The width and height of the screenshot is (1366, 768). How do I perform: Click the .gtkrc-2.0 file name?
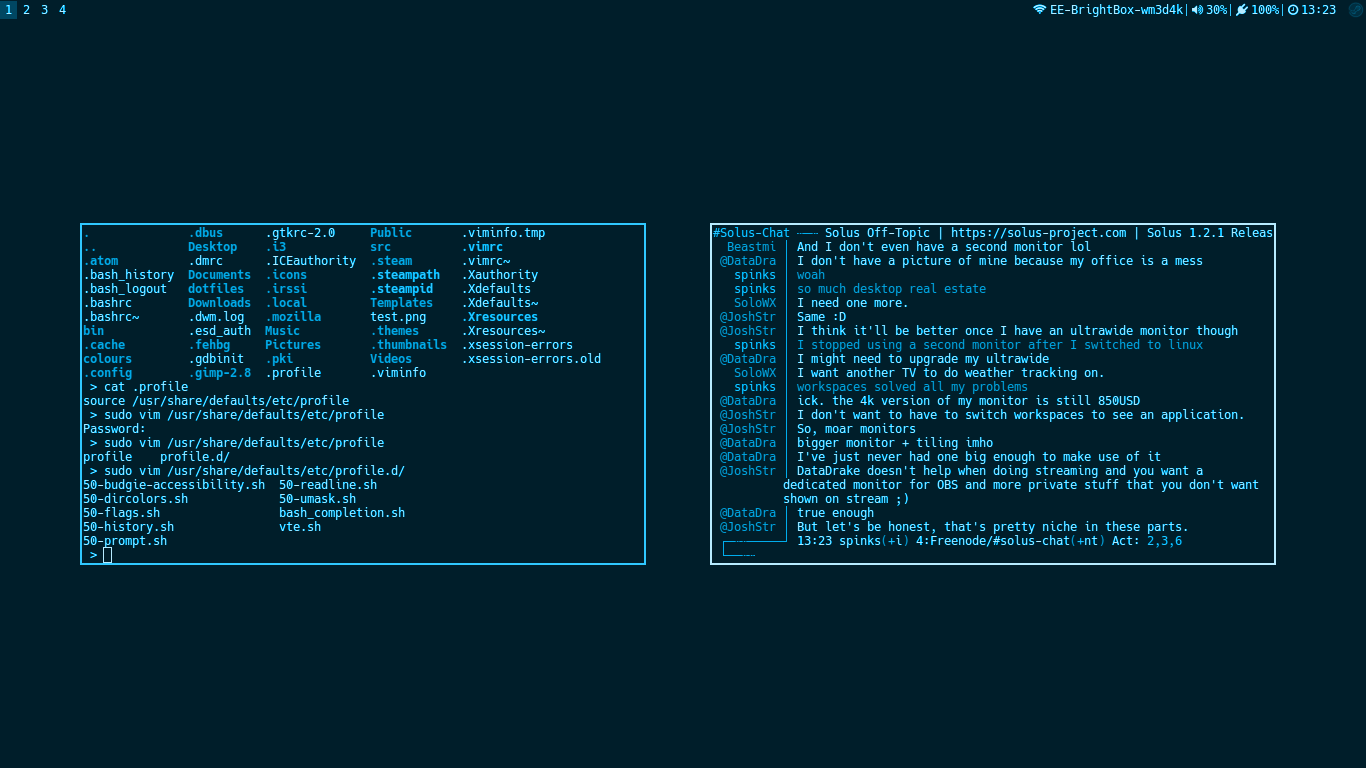pyautogui.click(x=300, y=233)
